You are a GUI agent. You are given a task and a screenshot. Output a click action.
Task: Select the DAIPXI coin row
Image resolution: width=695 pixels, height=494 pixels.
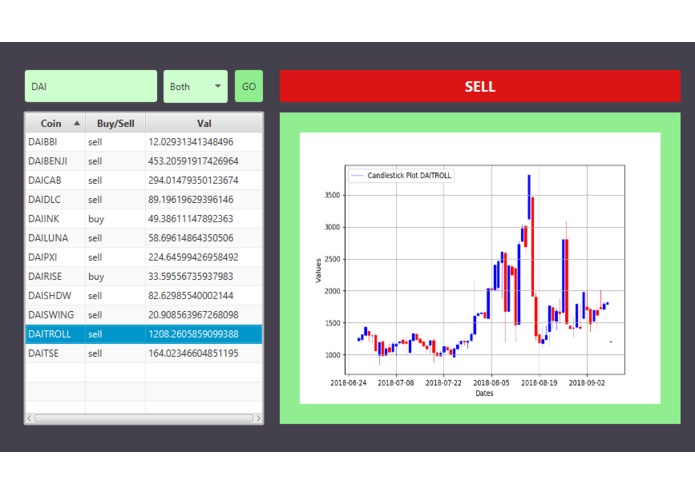tap(144, 257)
